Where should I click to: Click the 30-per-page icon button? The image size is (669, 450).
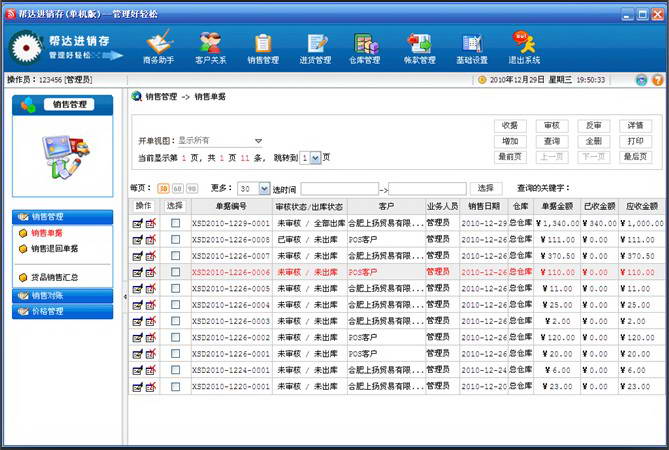163,188
